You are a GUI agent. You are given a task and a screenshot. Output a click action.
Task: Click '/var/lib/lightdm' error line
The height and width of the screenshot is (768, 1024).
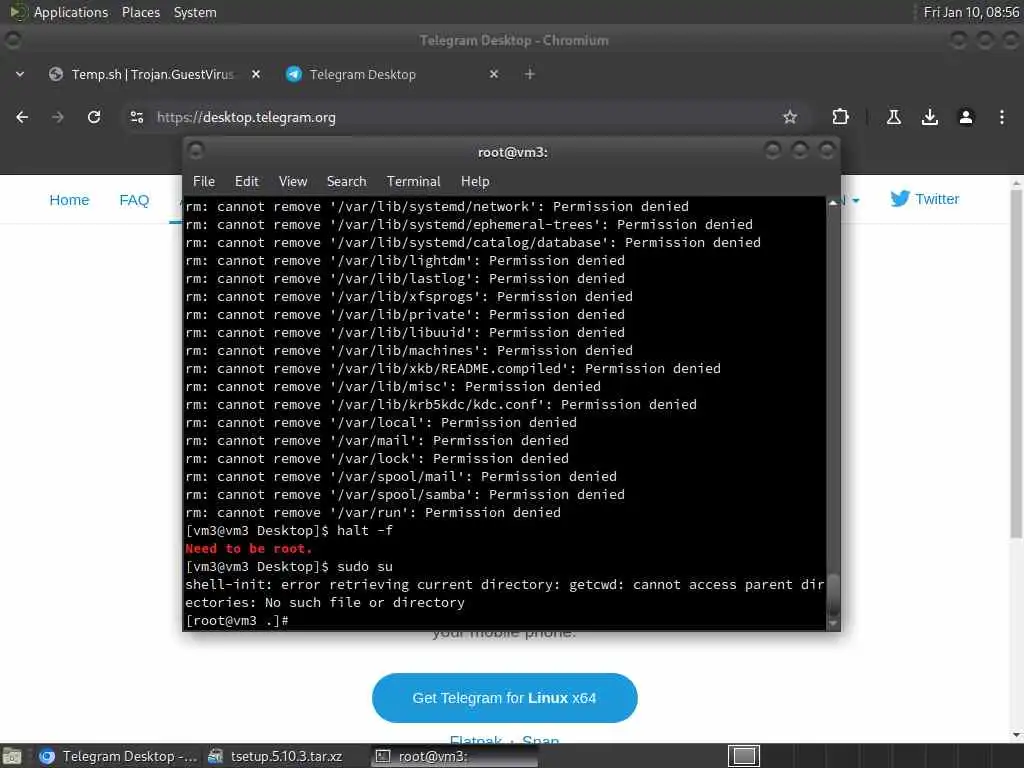(x=405, y=261)
